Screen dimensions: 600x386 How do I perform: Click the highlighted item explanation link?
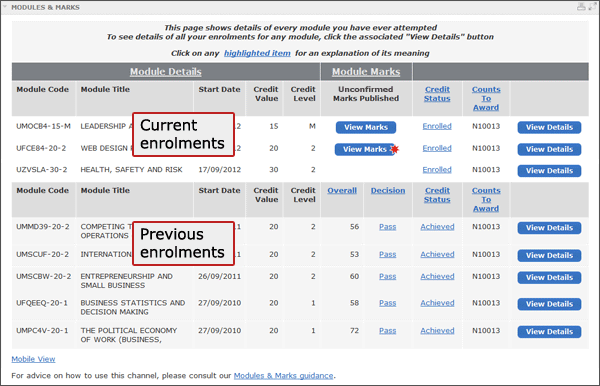coord(257,53)
